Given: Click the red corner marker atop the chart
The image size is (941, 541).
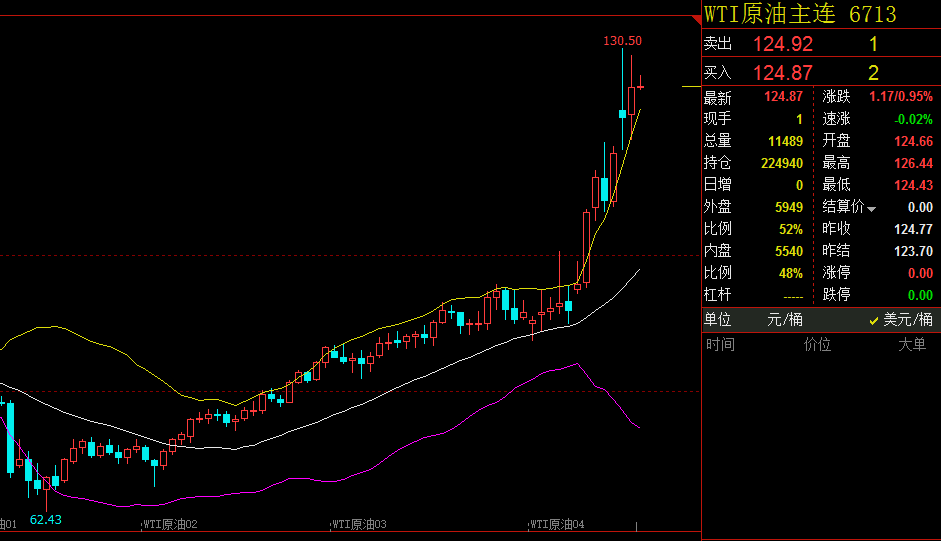Looking at the screenshot, I should [x=697, y=20].
